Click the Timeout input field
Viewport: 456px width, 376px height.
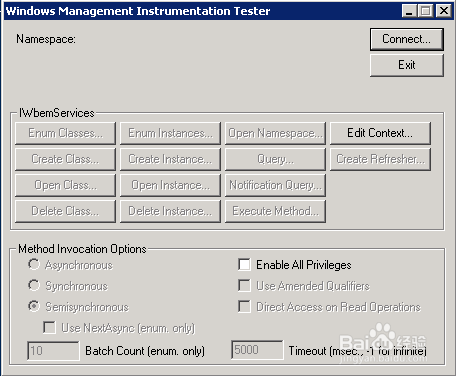click(257, 350)
